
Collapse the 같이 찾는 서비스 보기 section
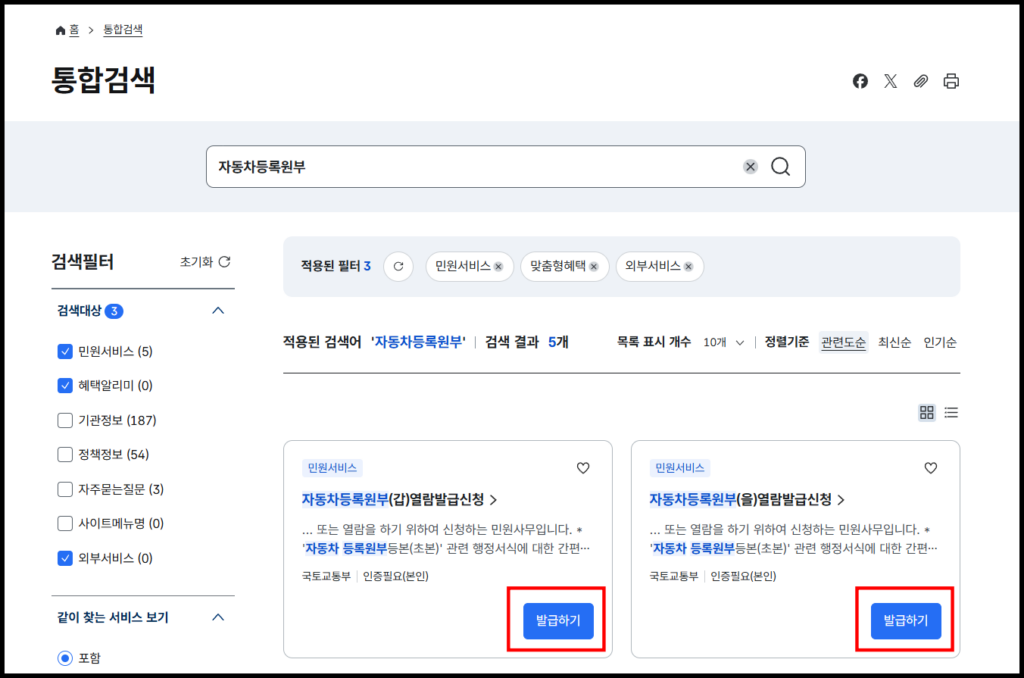(218, 618)
